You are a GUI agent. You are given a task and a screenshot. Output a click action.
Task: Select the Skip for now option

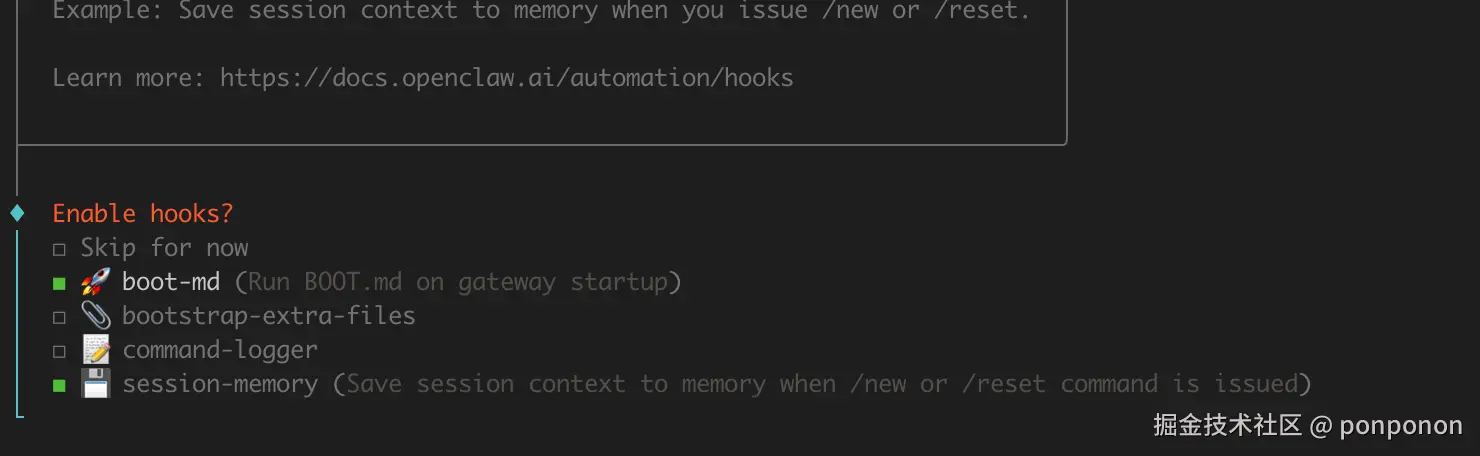(x=164, y=248)
